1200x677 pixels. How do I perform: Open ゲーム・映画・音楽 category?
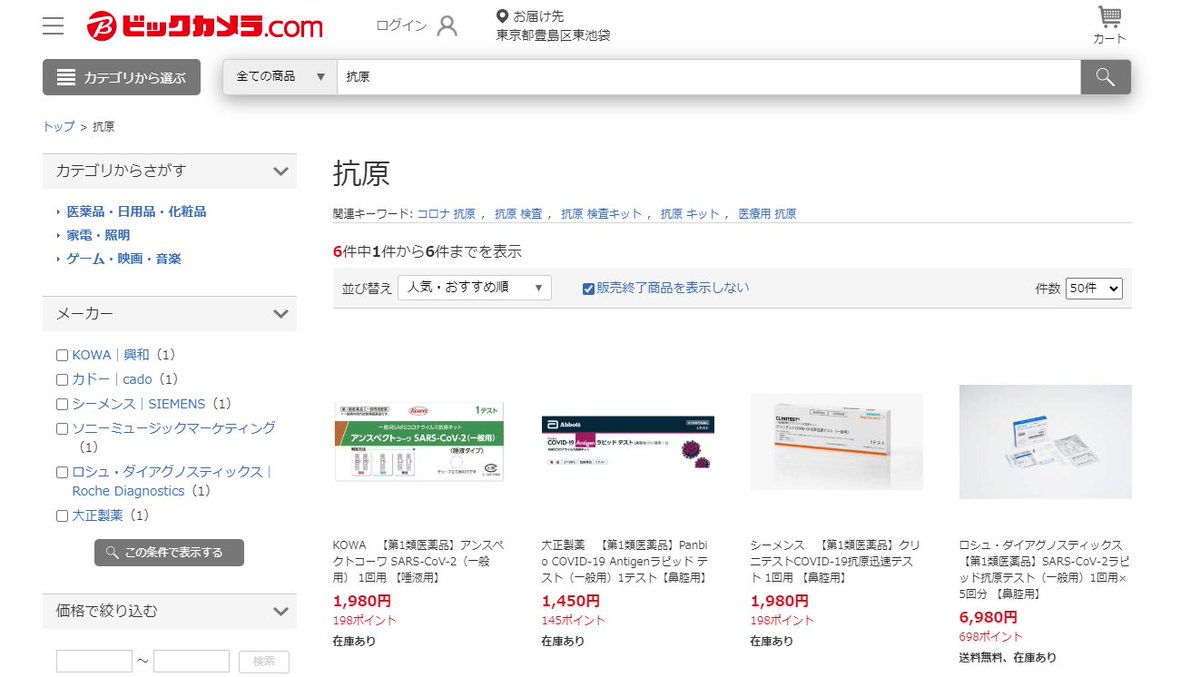(x=124, y=259)
